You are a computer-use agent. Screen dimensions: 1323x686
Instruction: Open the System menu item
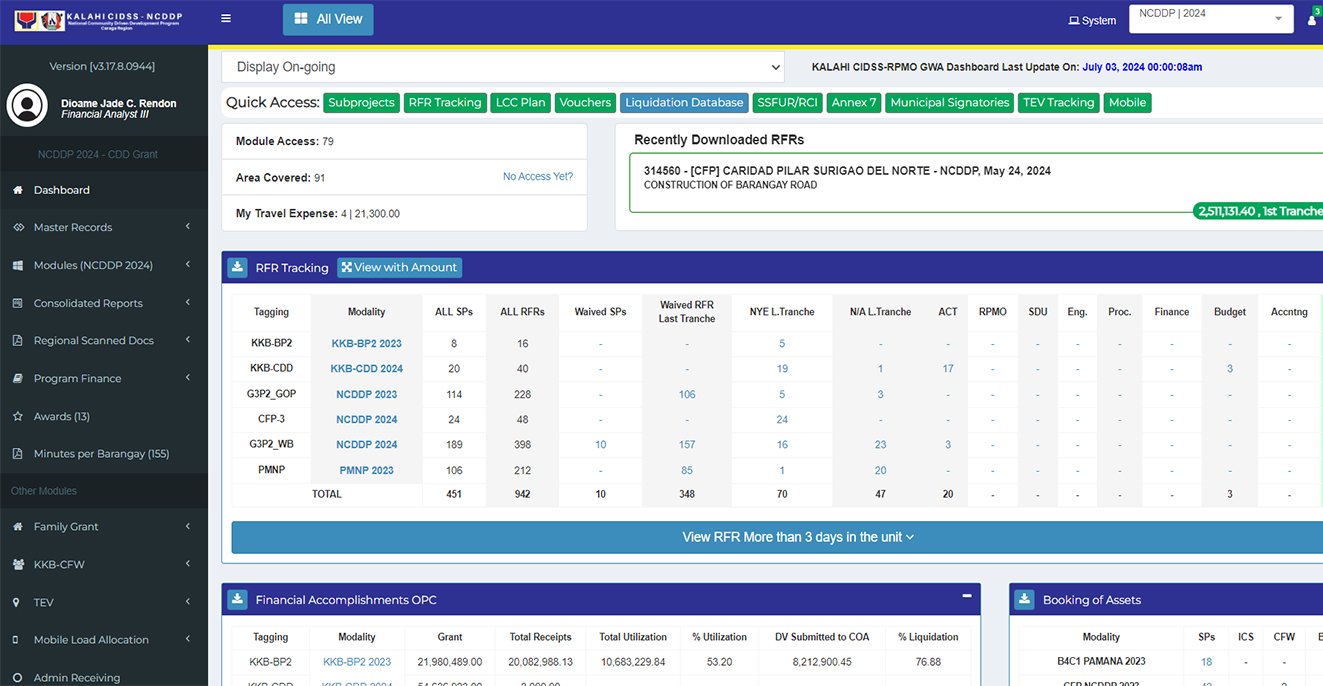point(1091,19)
